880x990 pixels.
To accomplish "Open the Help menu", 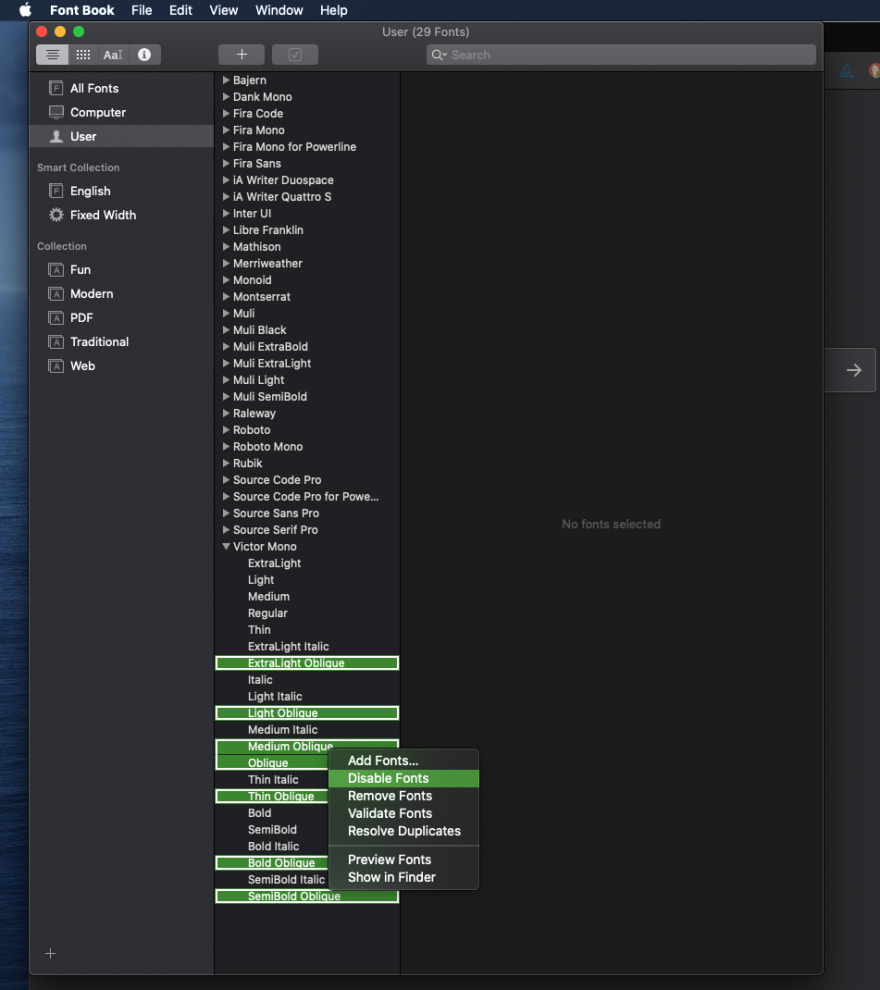I will [333, 10].
